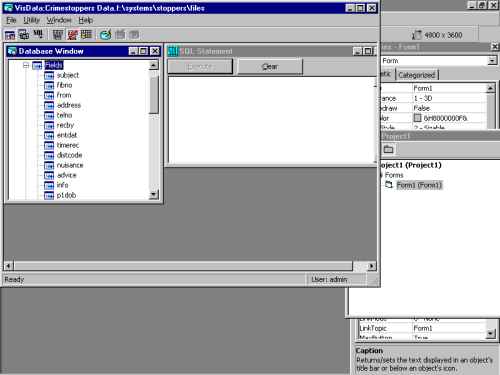Click the form size icon beside 4800 x 3600
Viewport: 500px width, 375px height.
coord(417,35)
